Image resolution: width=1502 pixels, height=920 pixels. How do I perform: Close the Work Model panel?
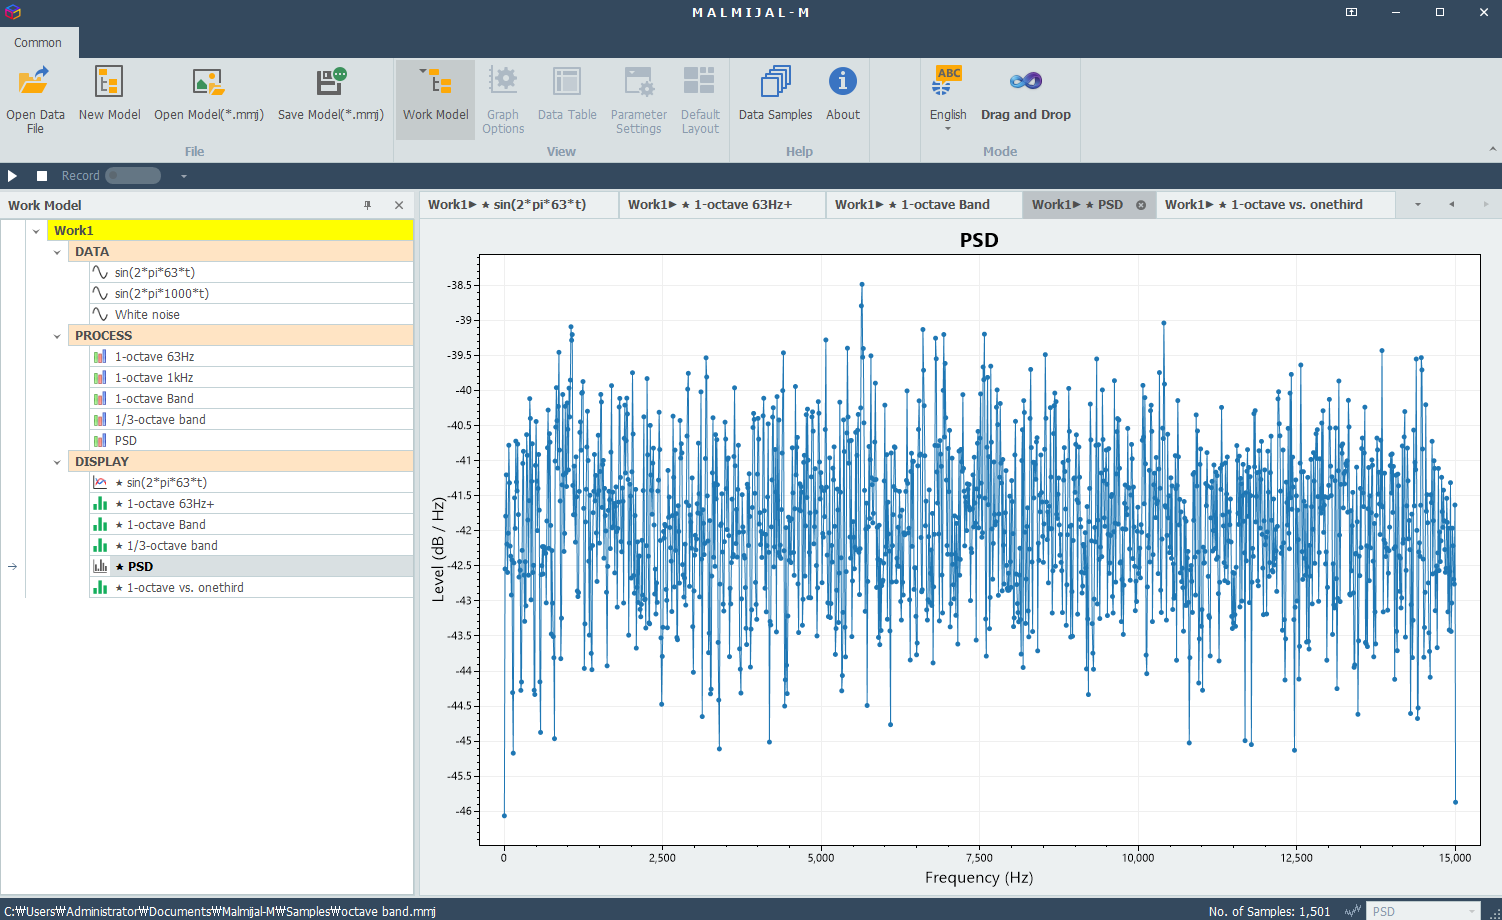pos(399,205)
